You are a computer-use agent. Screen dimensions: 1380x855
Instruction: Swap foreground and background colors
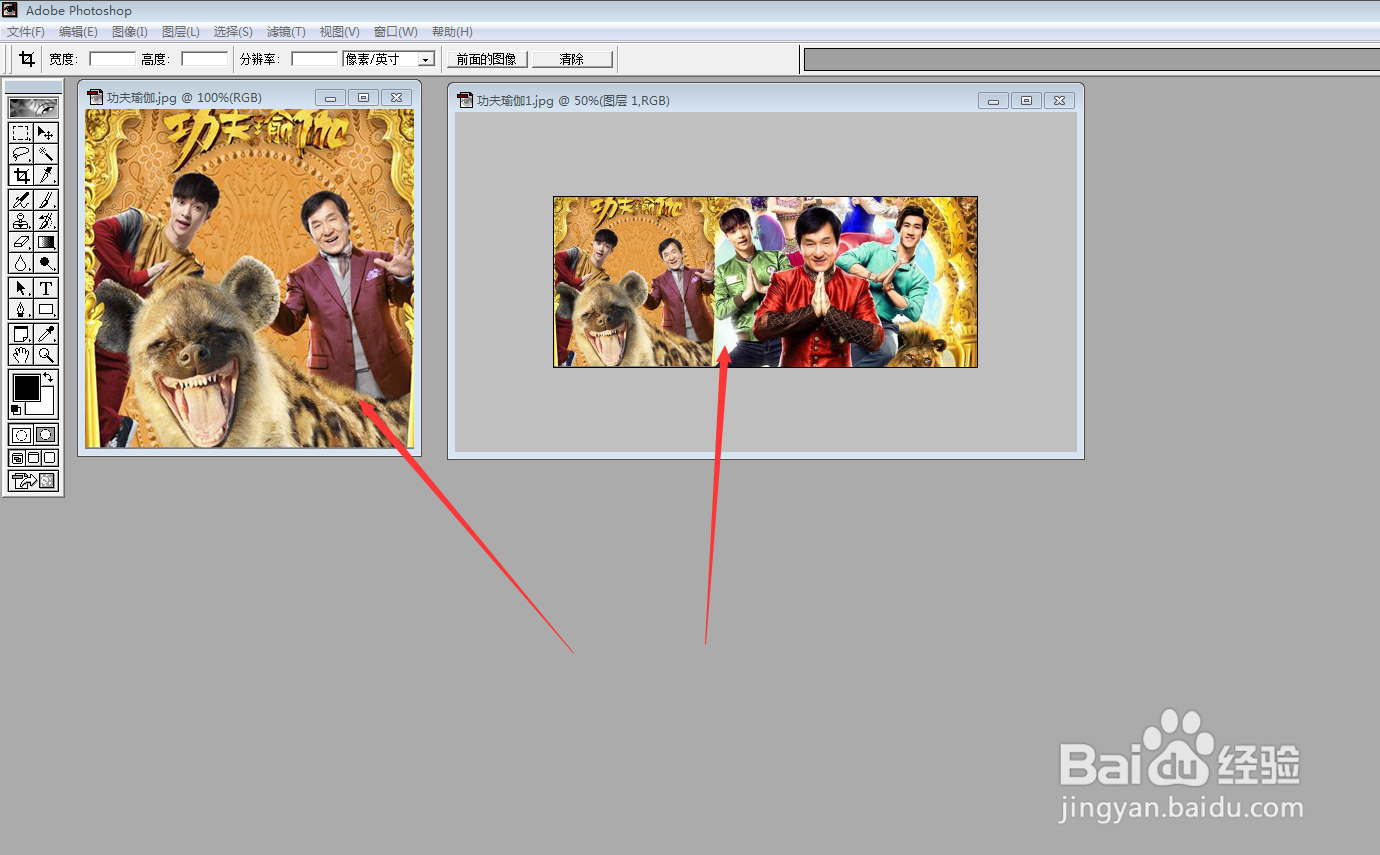click(48, 377)
